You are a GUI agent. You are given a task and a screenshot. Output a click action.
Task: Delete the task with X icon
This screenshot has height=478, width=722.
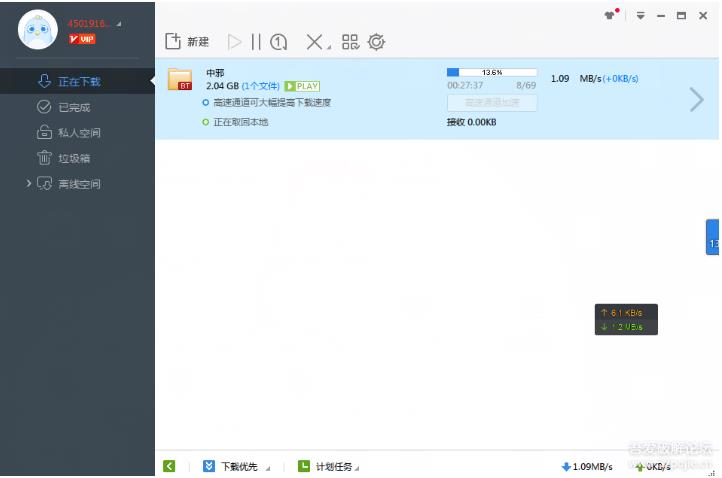314,42
